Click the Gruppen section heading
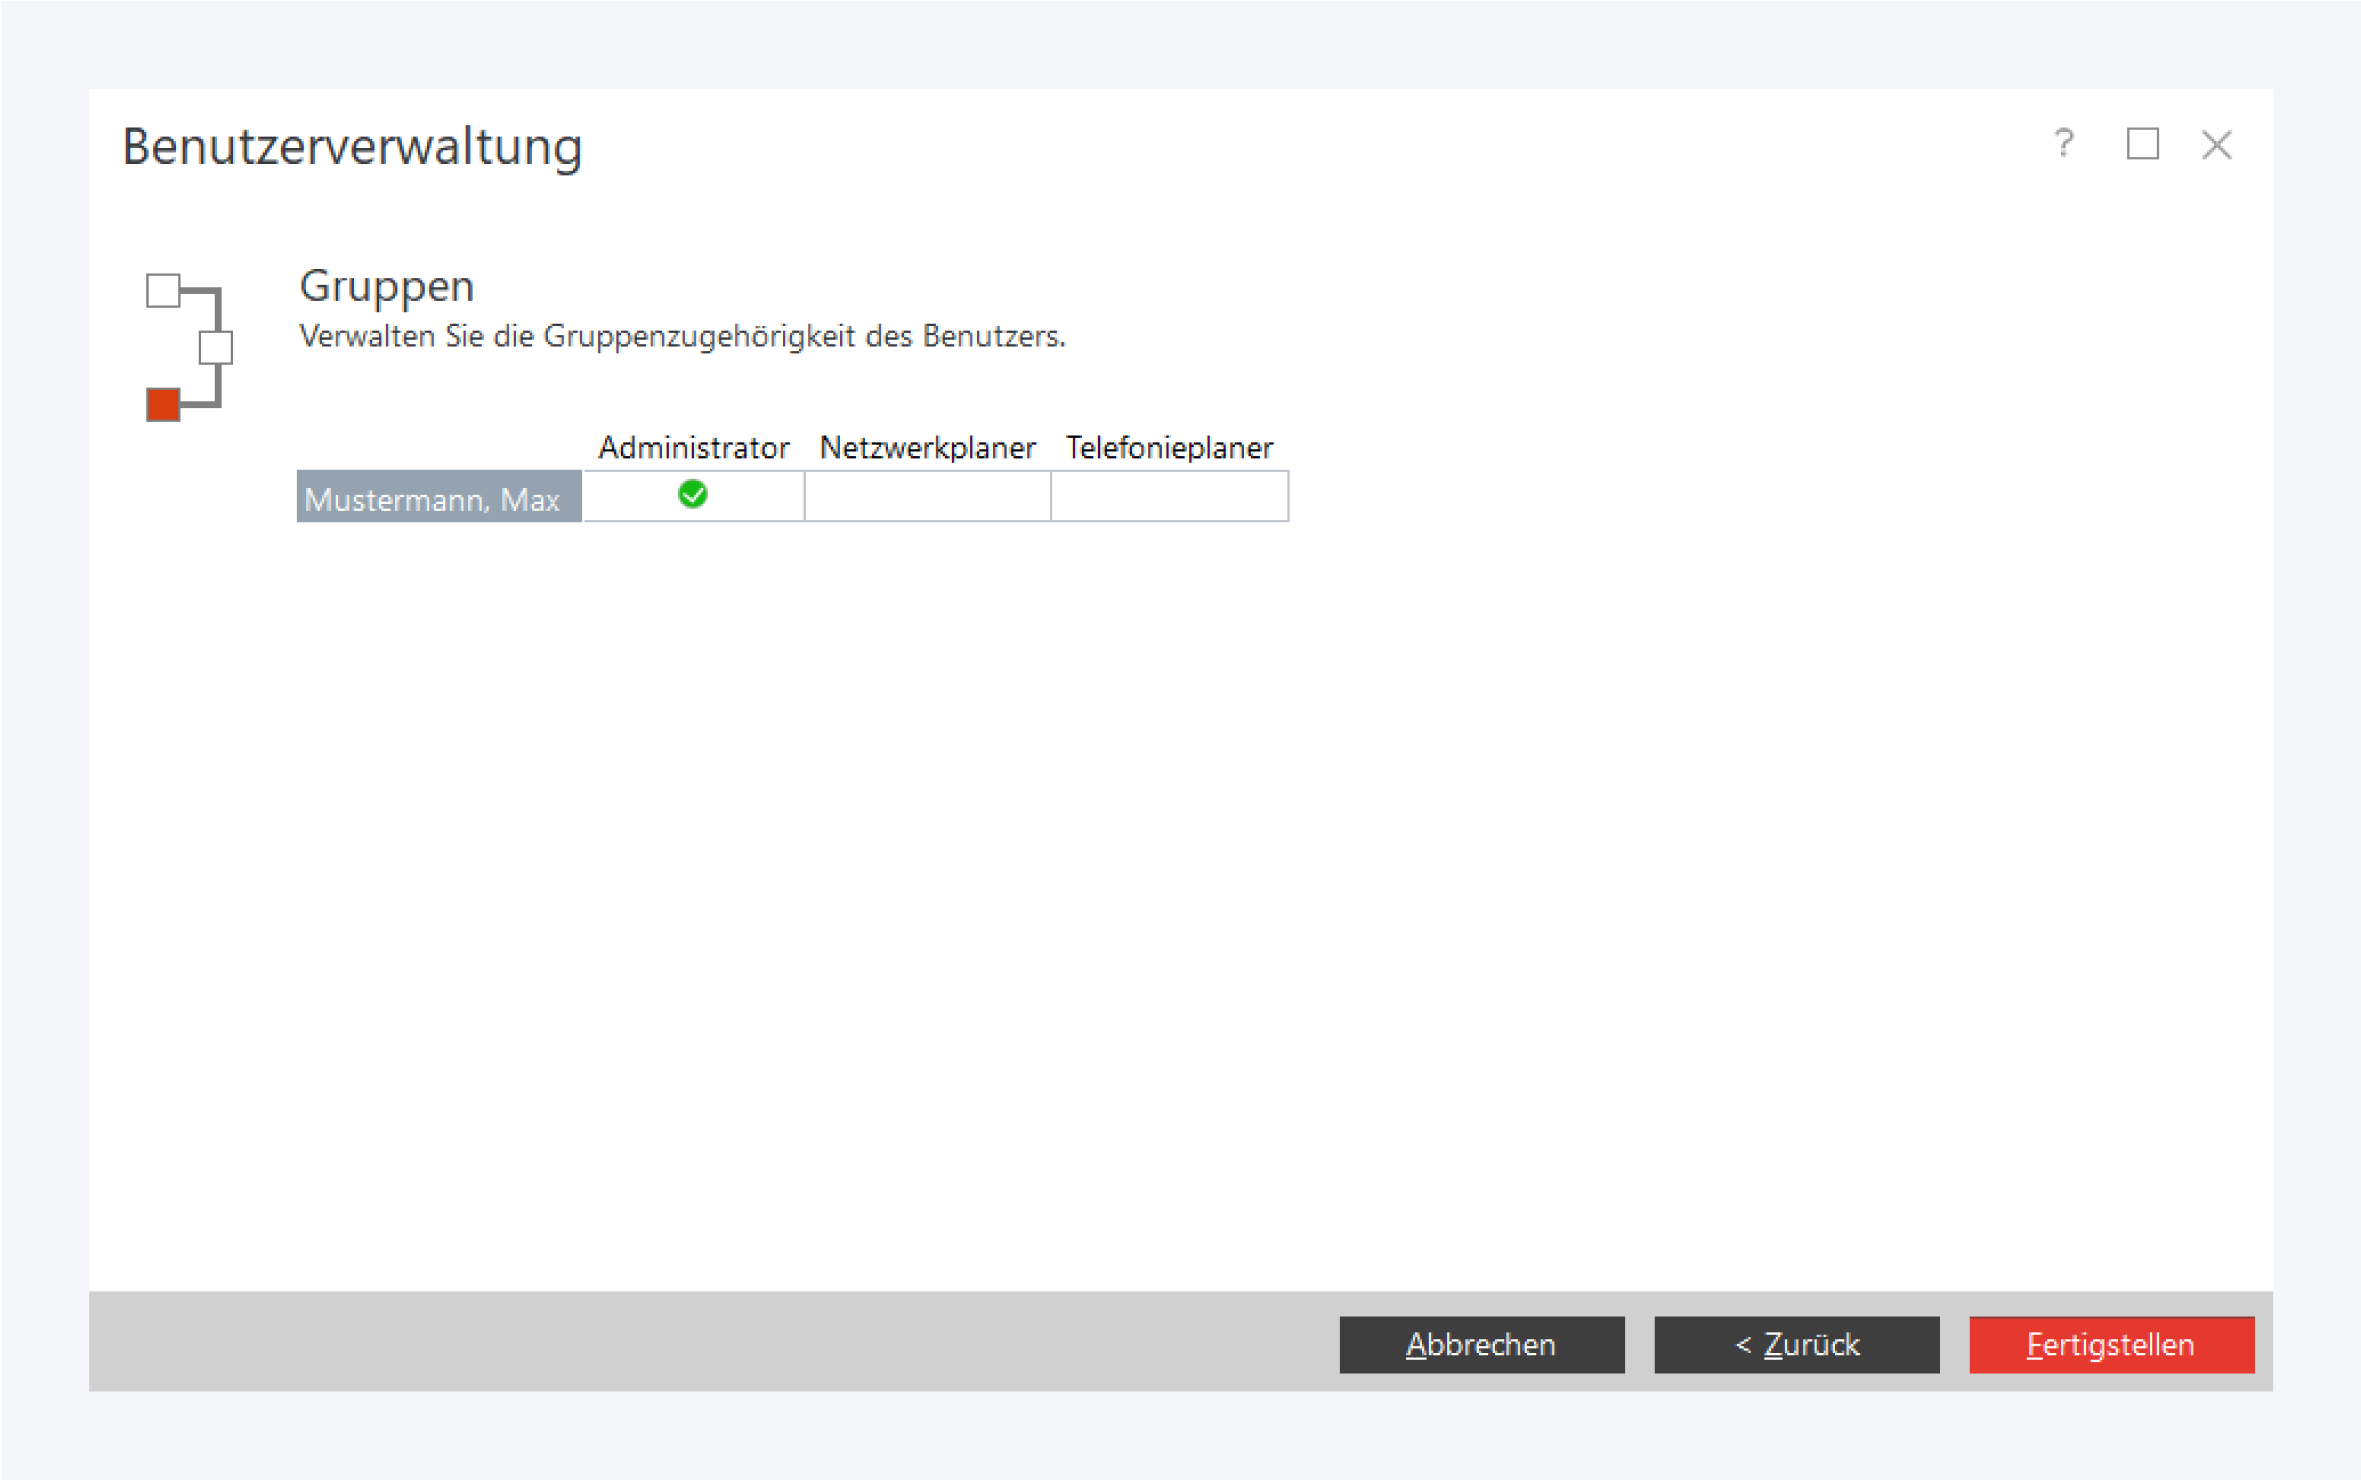This screenshot has width=2361, height=1480. point(387,286)
